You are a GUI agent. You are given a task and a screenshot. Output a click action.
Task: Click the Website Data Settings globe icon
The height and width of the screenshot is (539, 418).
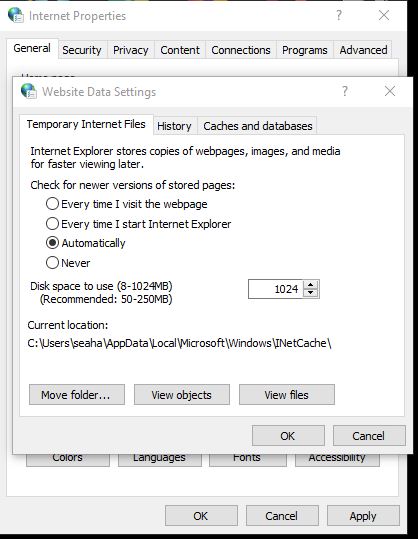pos(29,91)
